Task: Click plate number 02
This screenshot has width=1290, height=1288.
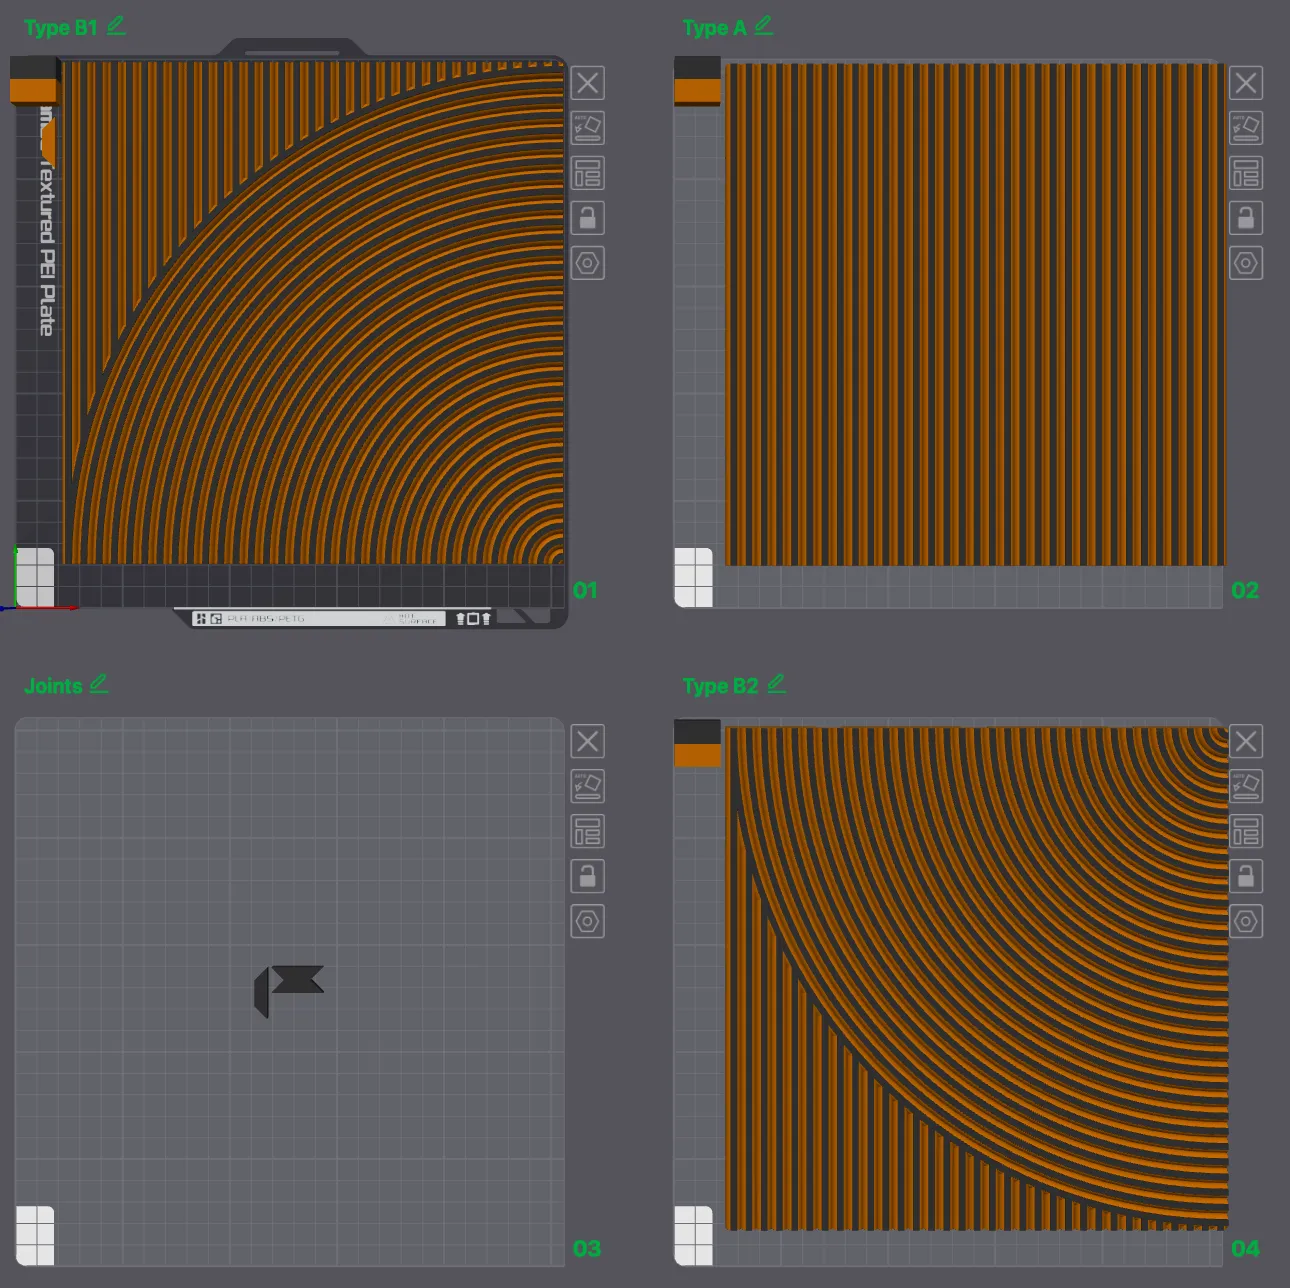Action: [x=1245, y=590]
